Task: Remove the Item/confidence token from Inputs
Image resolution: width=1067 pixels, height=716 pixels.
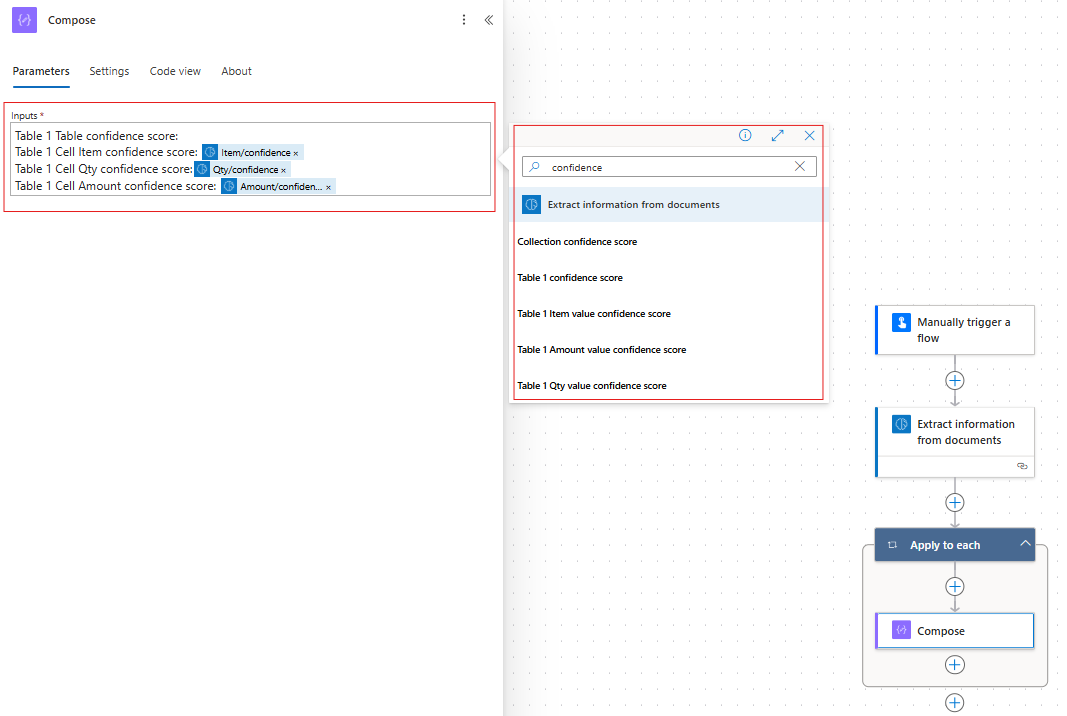Action: pos(296,151)
